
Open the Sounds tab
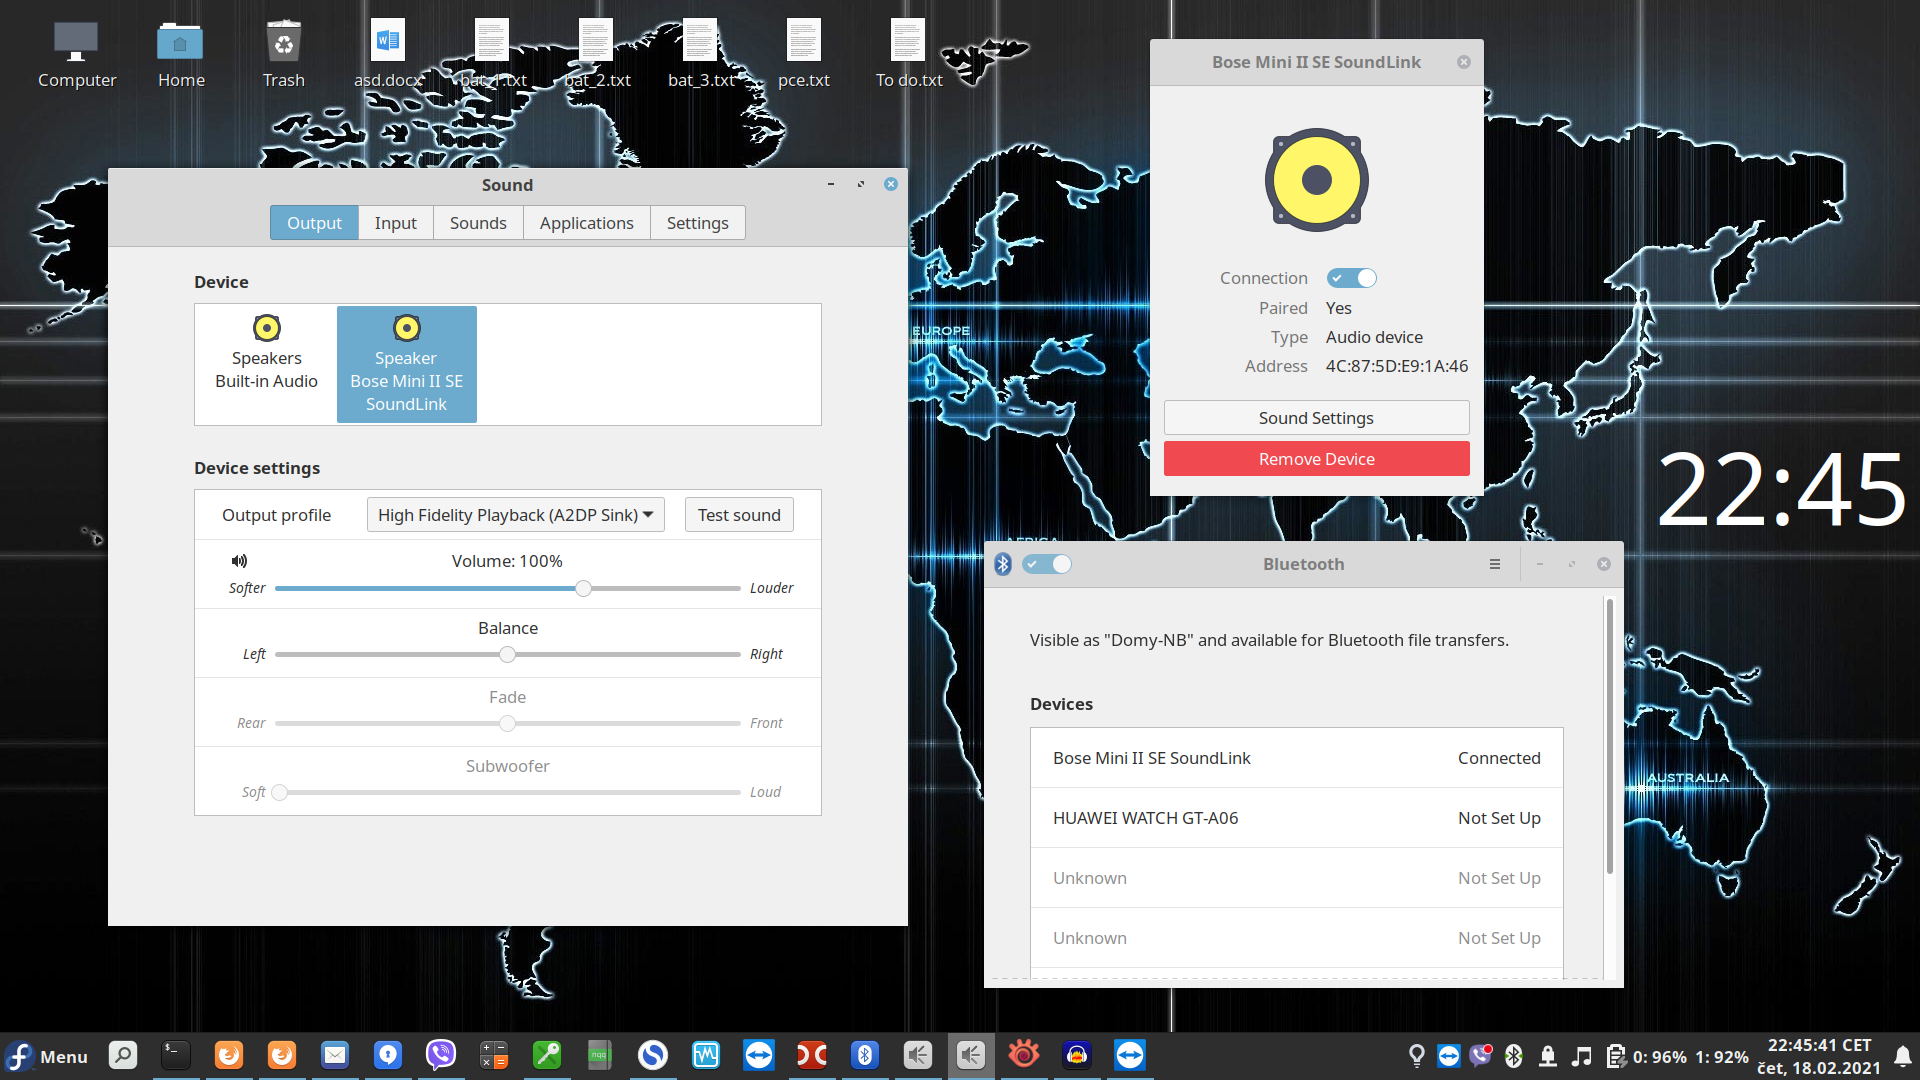(478, 223)
